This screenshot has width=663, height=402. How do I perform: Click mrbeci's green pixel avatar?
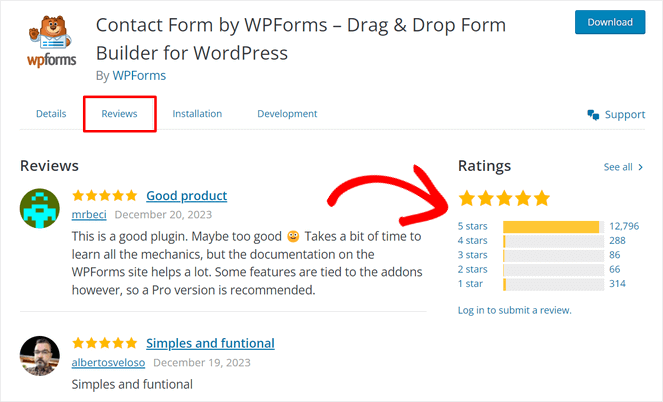40,207
